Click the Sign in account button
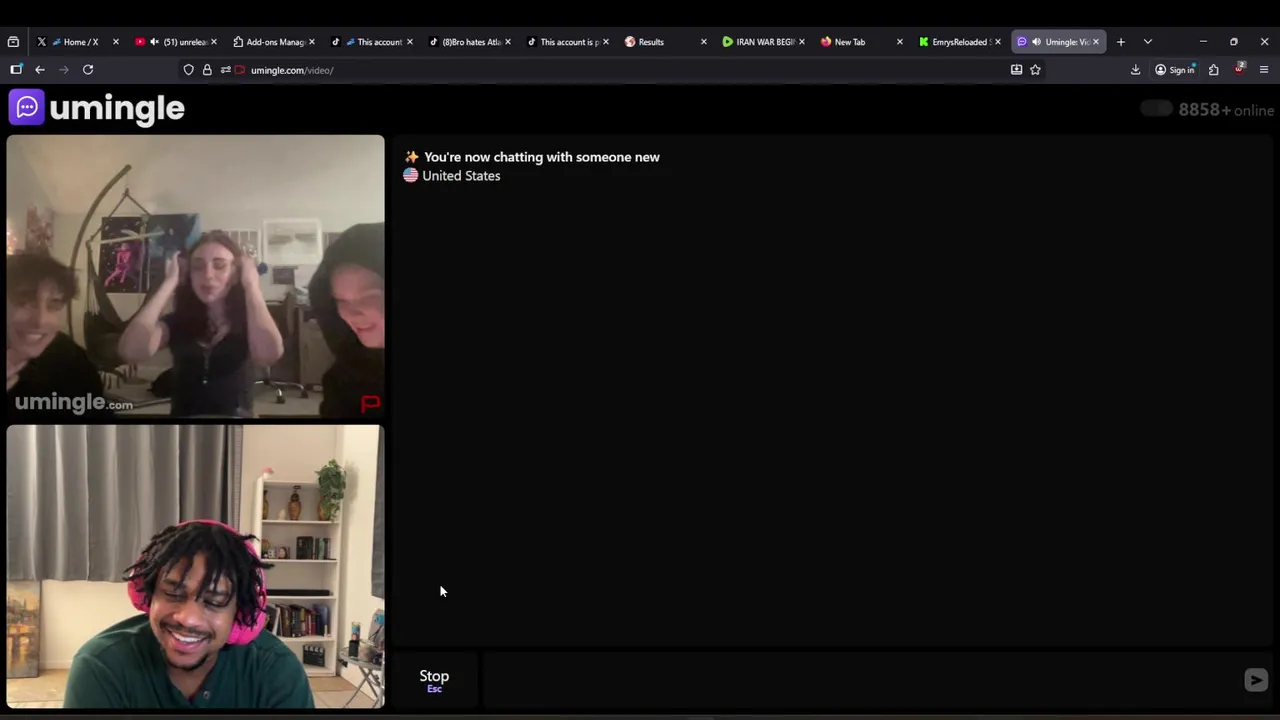 [1175, 70]
